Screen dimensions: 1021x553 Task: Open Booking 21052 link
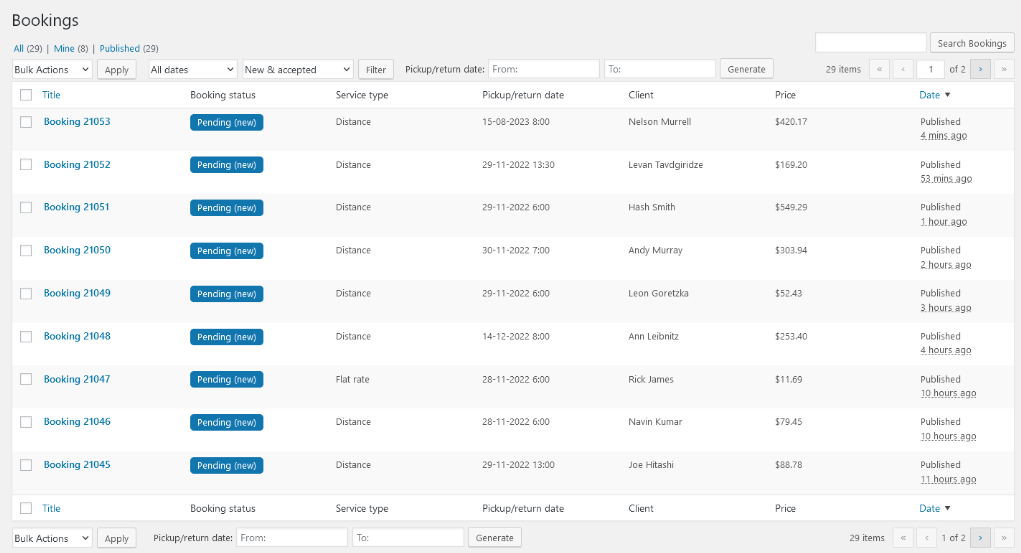pos(77,164)
